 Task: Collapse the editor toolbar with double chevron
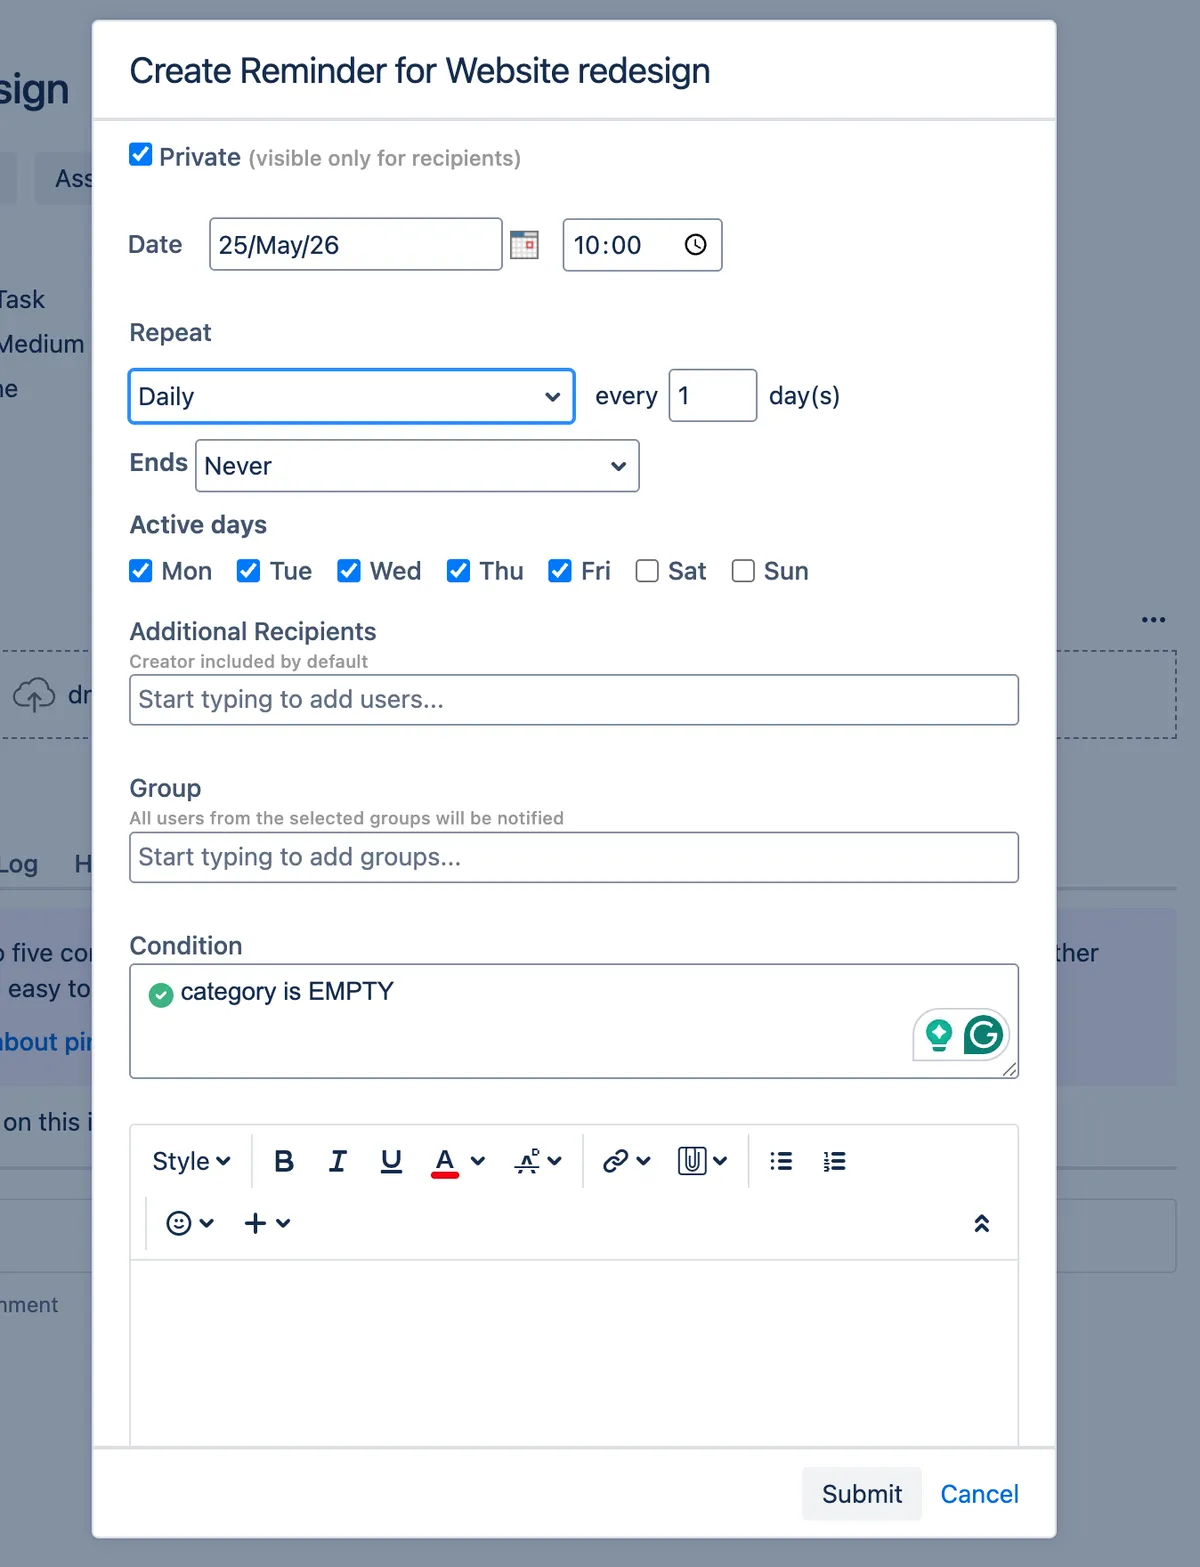pyautogui.click(x=982, y=1223)
